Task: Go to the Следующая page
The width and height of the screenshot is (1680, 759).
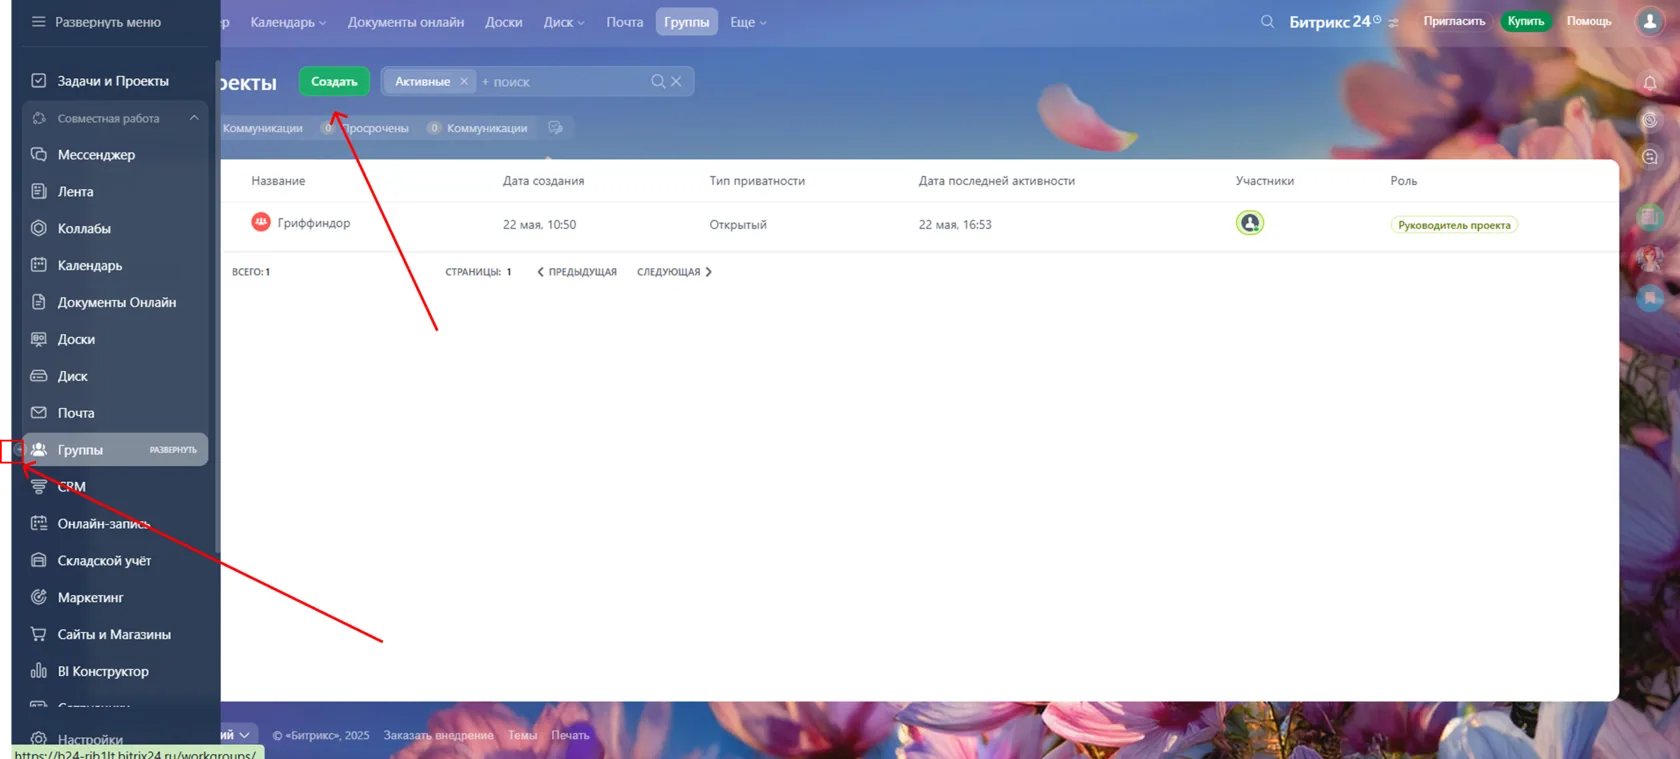Action: (x=675, y=272)
